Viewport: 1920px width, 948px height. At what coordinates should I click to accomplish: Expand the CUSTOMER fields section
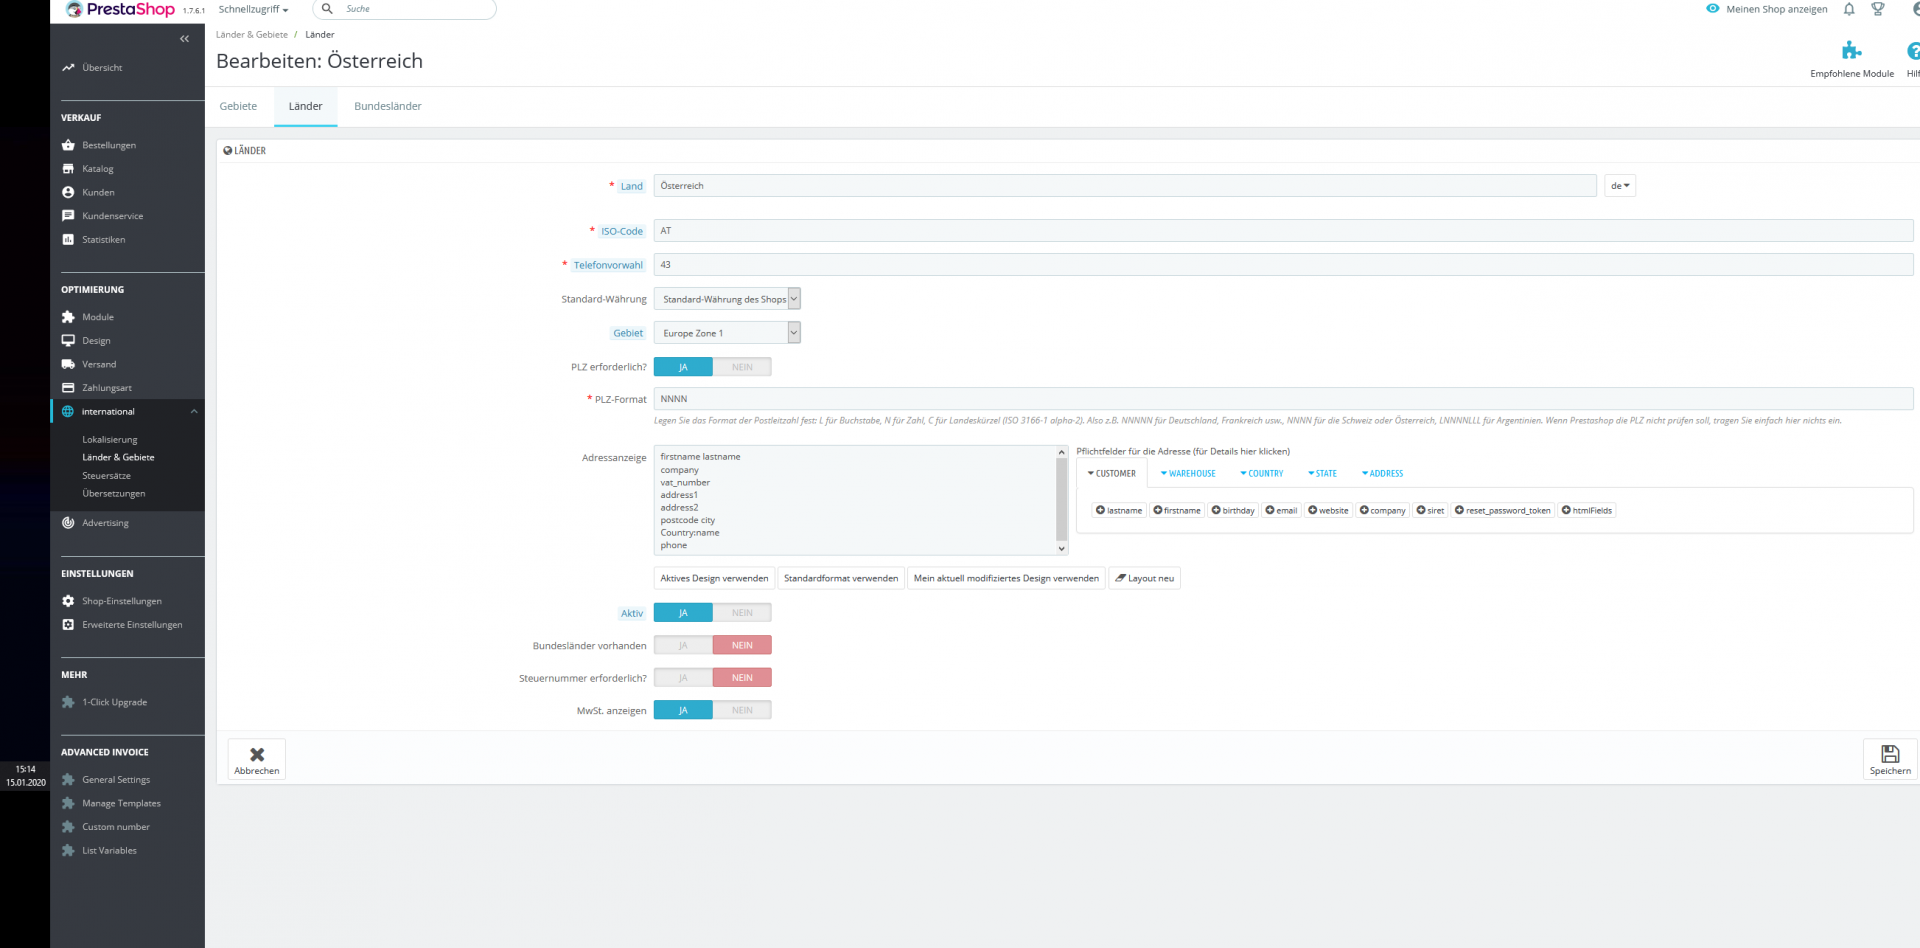tap(1112, 474)
